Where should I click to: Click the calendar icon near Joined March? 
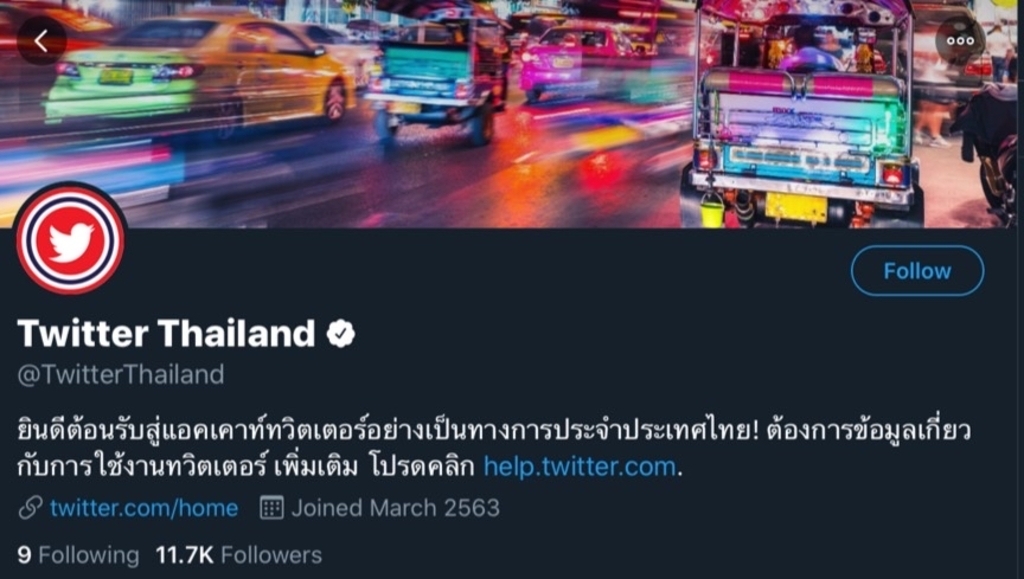272,508
